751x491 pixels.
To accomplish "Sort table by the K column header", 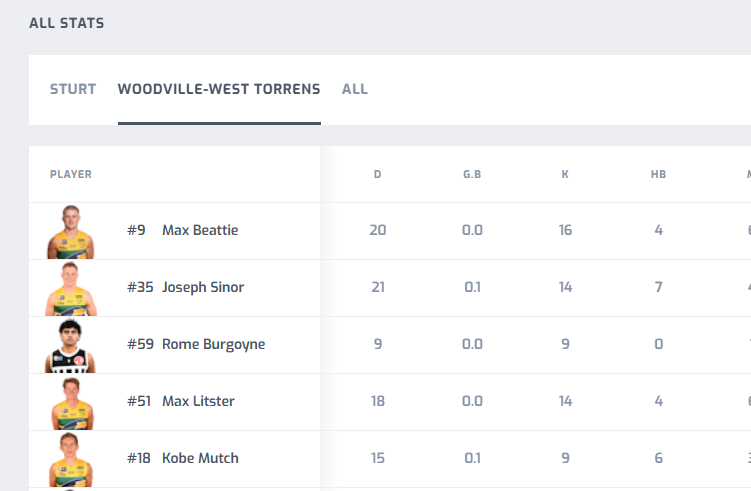I will click(565, 174).
